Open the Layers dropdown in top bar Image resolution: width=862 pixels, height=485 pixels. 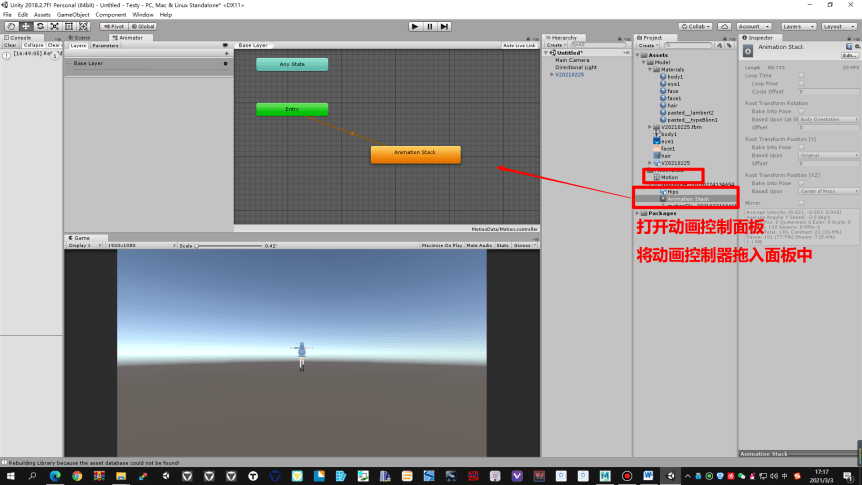point(798,26)
